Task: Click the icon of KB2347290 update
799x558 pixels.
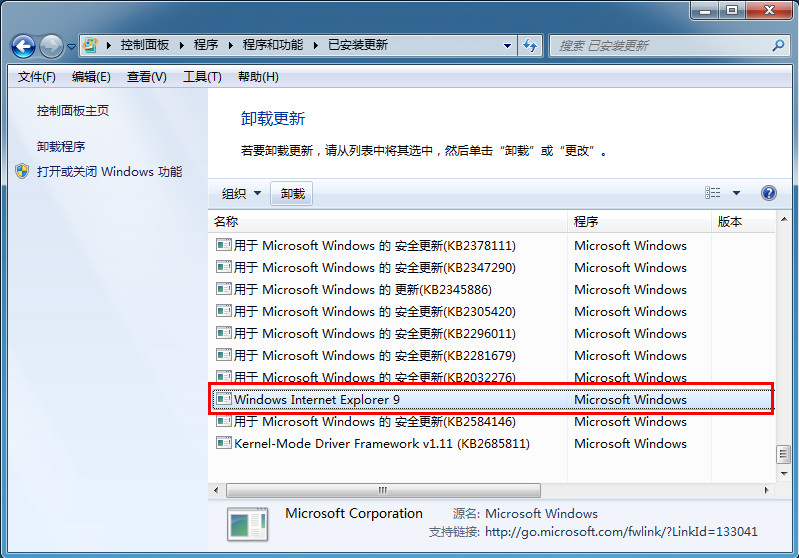Action: point(223,267)
